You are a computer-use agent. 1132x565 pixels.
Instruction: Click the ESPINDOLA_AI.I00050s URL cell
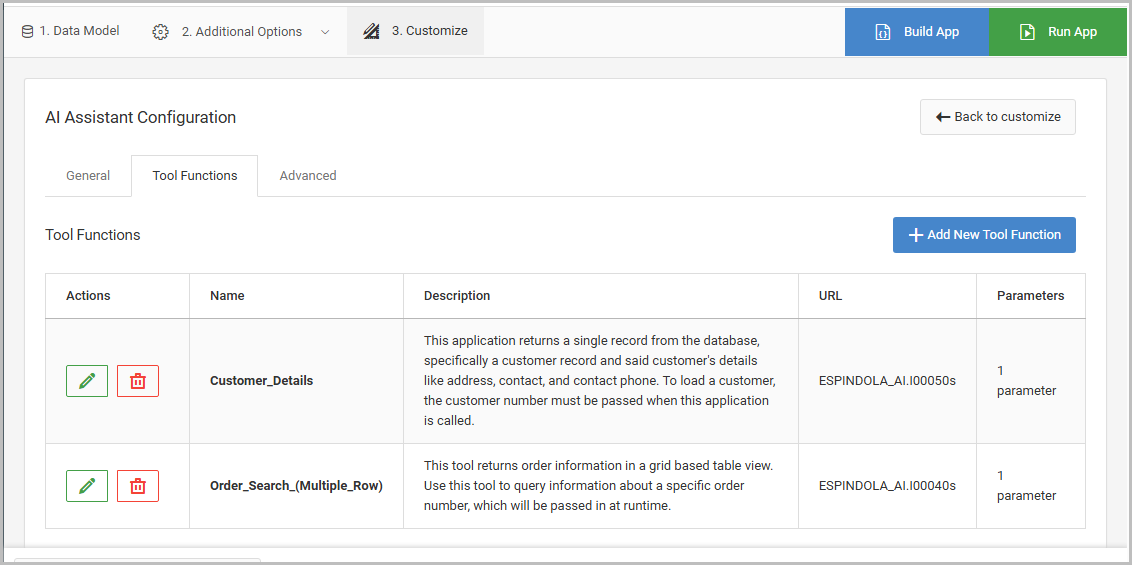tap(887, 381)
